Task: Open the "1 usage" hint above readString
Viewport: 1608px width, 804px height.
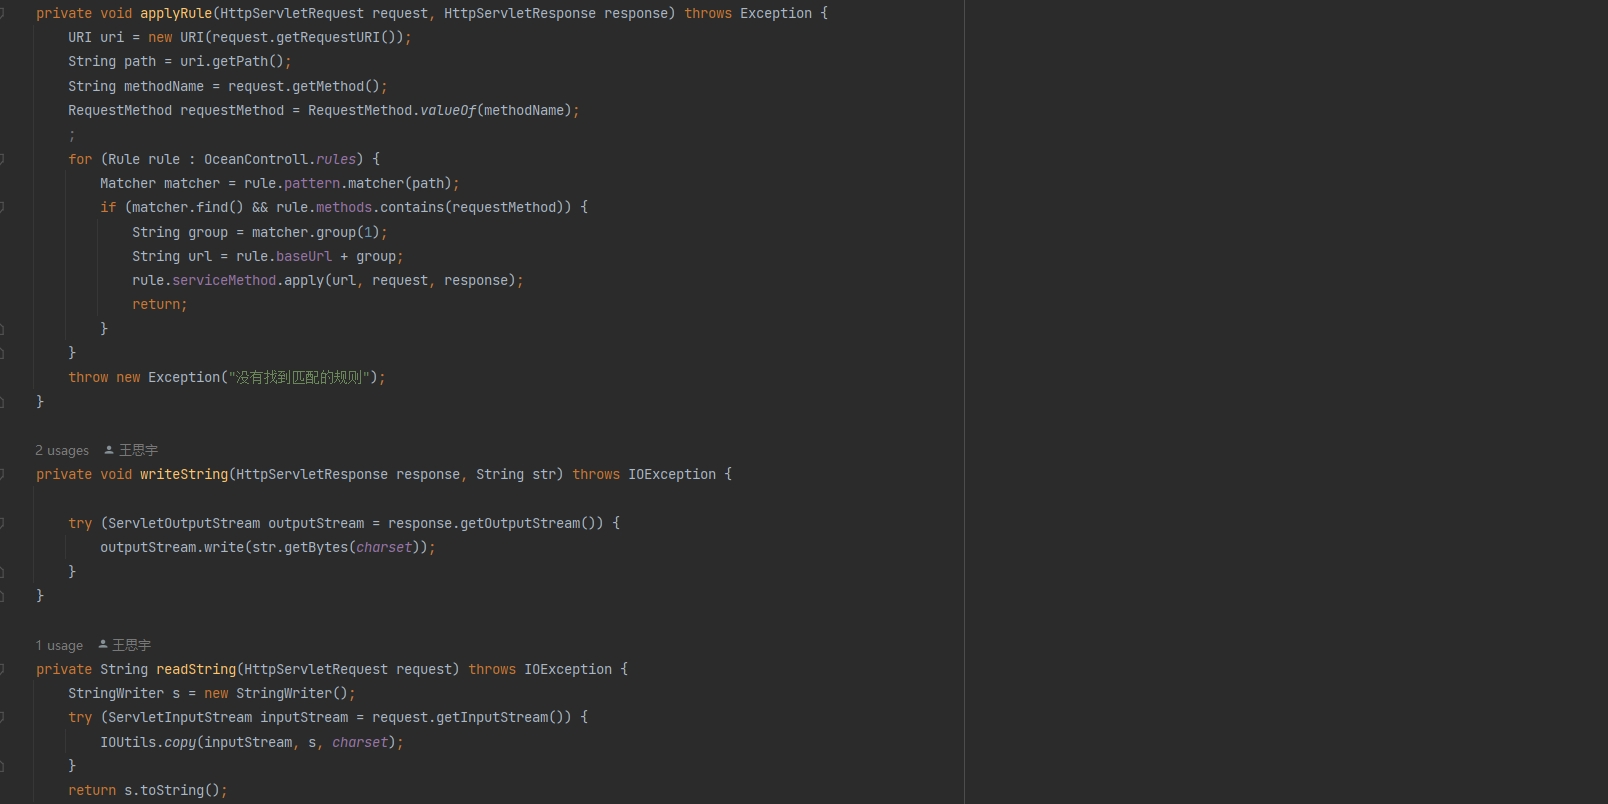Action: [59, 645]
